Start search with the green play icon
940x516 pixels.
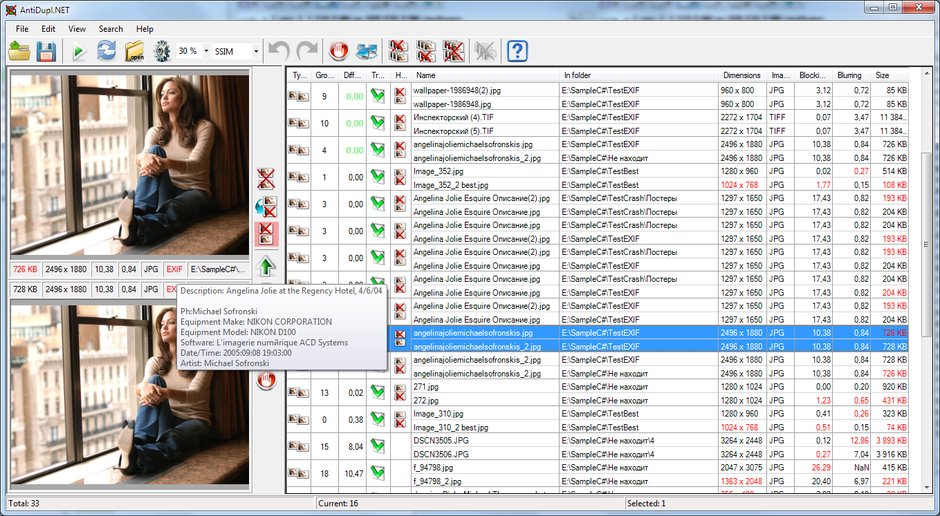[78, 52]
